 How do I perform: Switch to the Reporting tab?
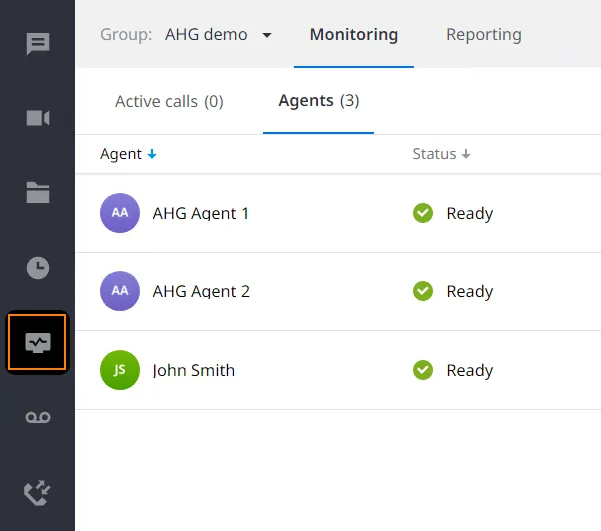point(484,35)
